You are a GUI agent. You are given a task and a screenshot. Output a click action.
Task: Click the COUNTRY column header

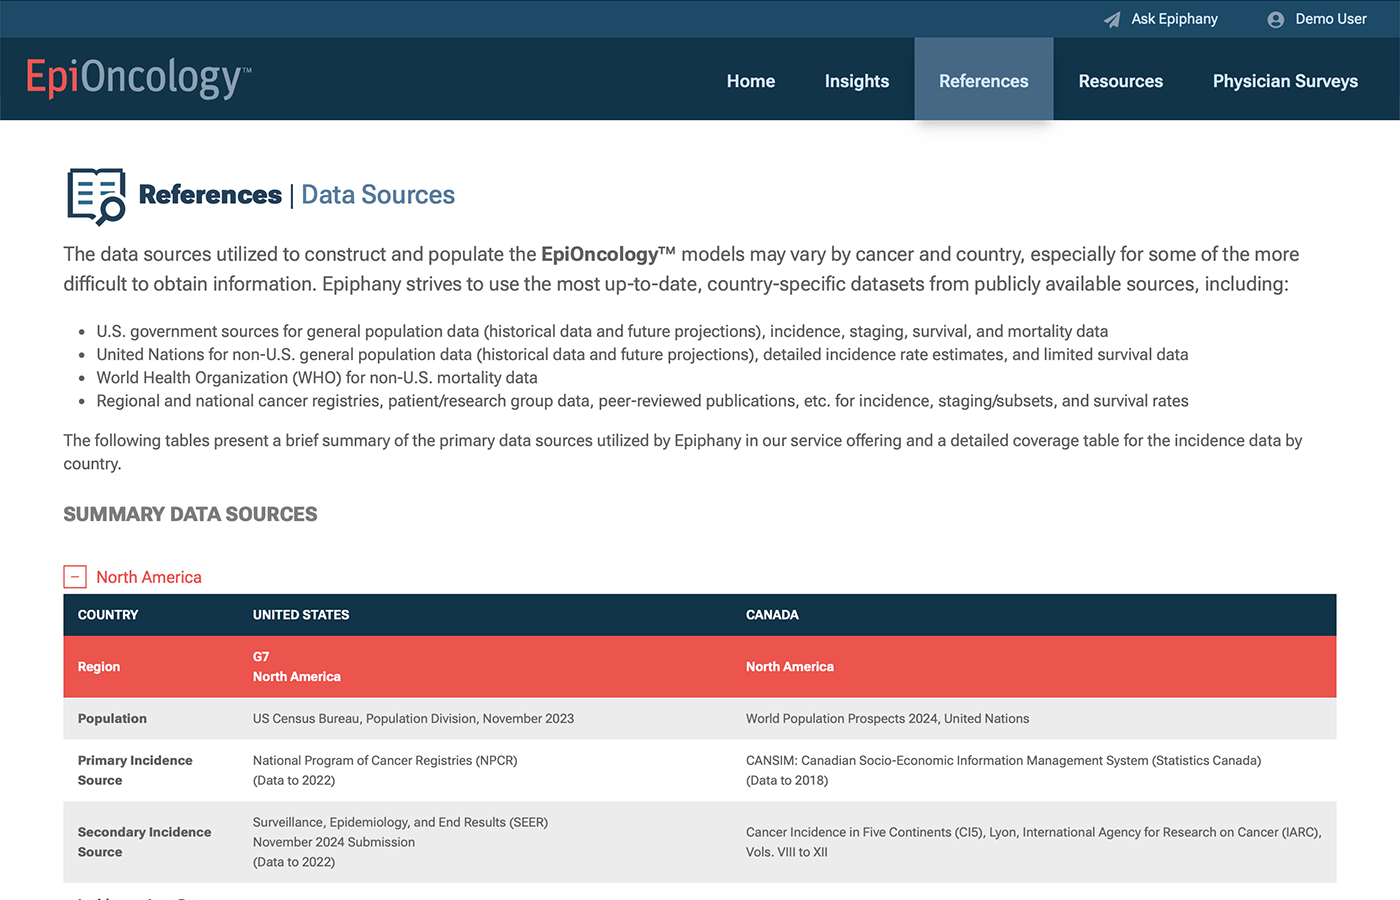(x=108, y=615)
